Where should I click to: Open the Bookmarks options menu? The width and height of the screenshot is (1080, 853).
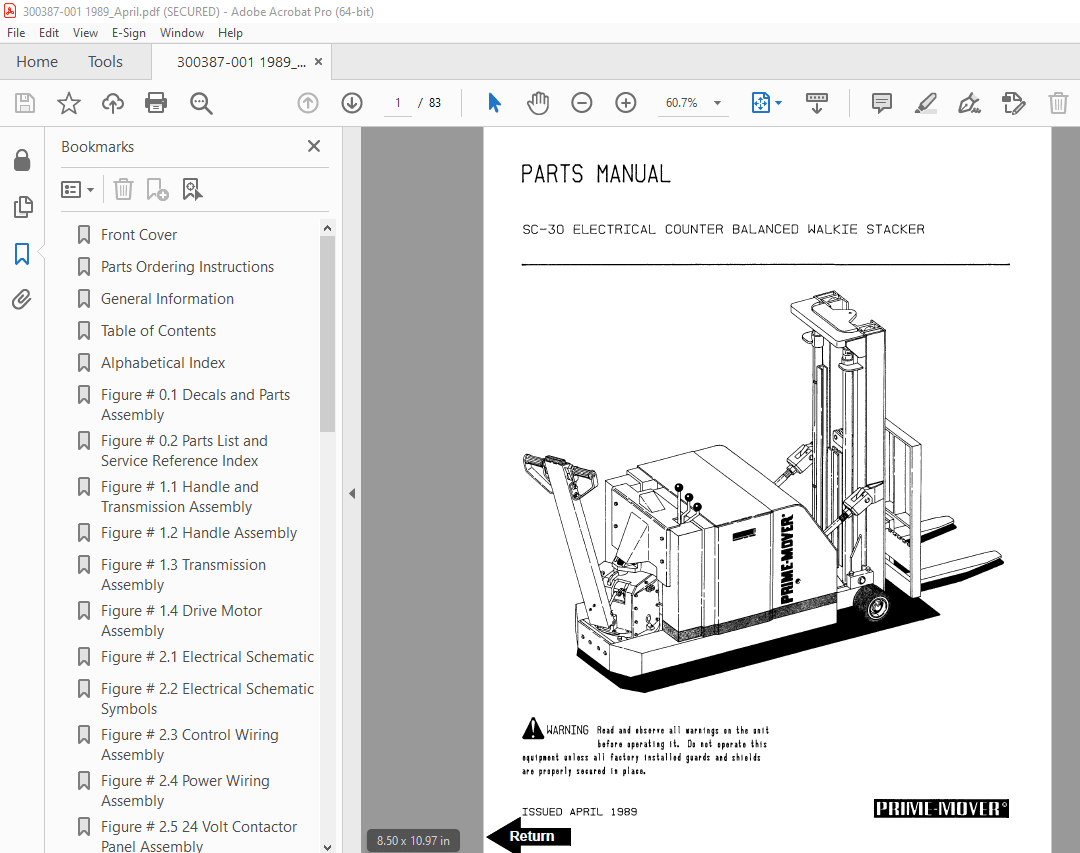click(77, 188)
